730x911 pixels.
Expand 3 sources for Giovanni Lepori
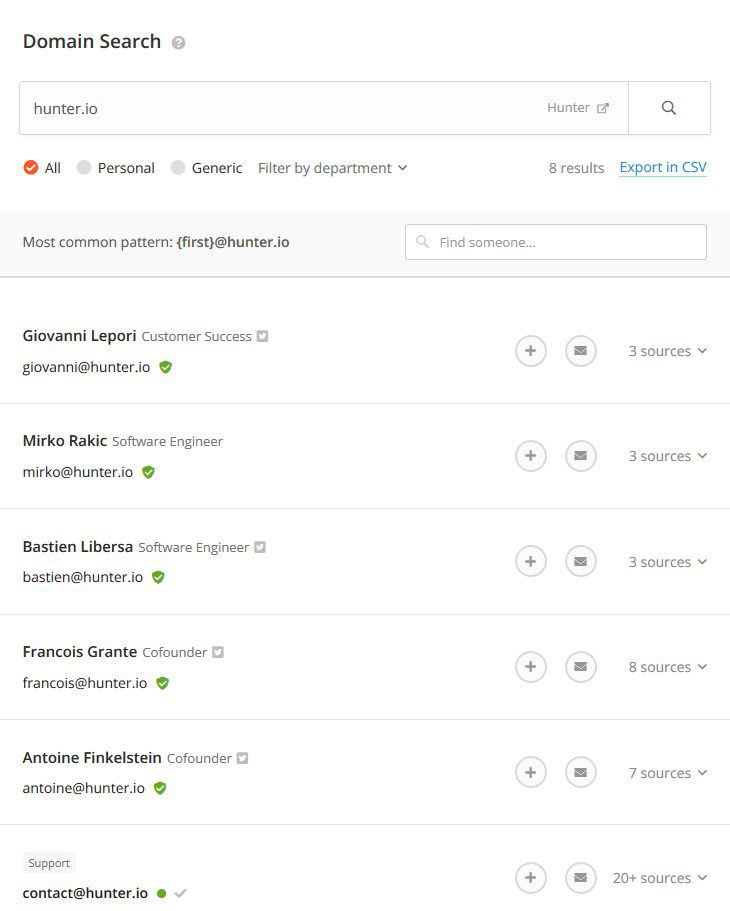[667, 351]
